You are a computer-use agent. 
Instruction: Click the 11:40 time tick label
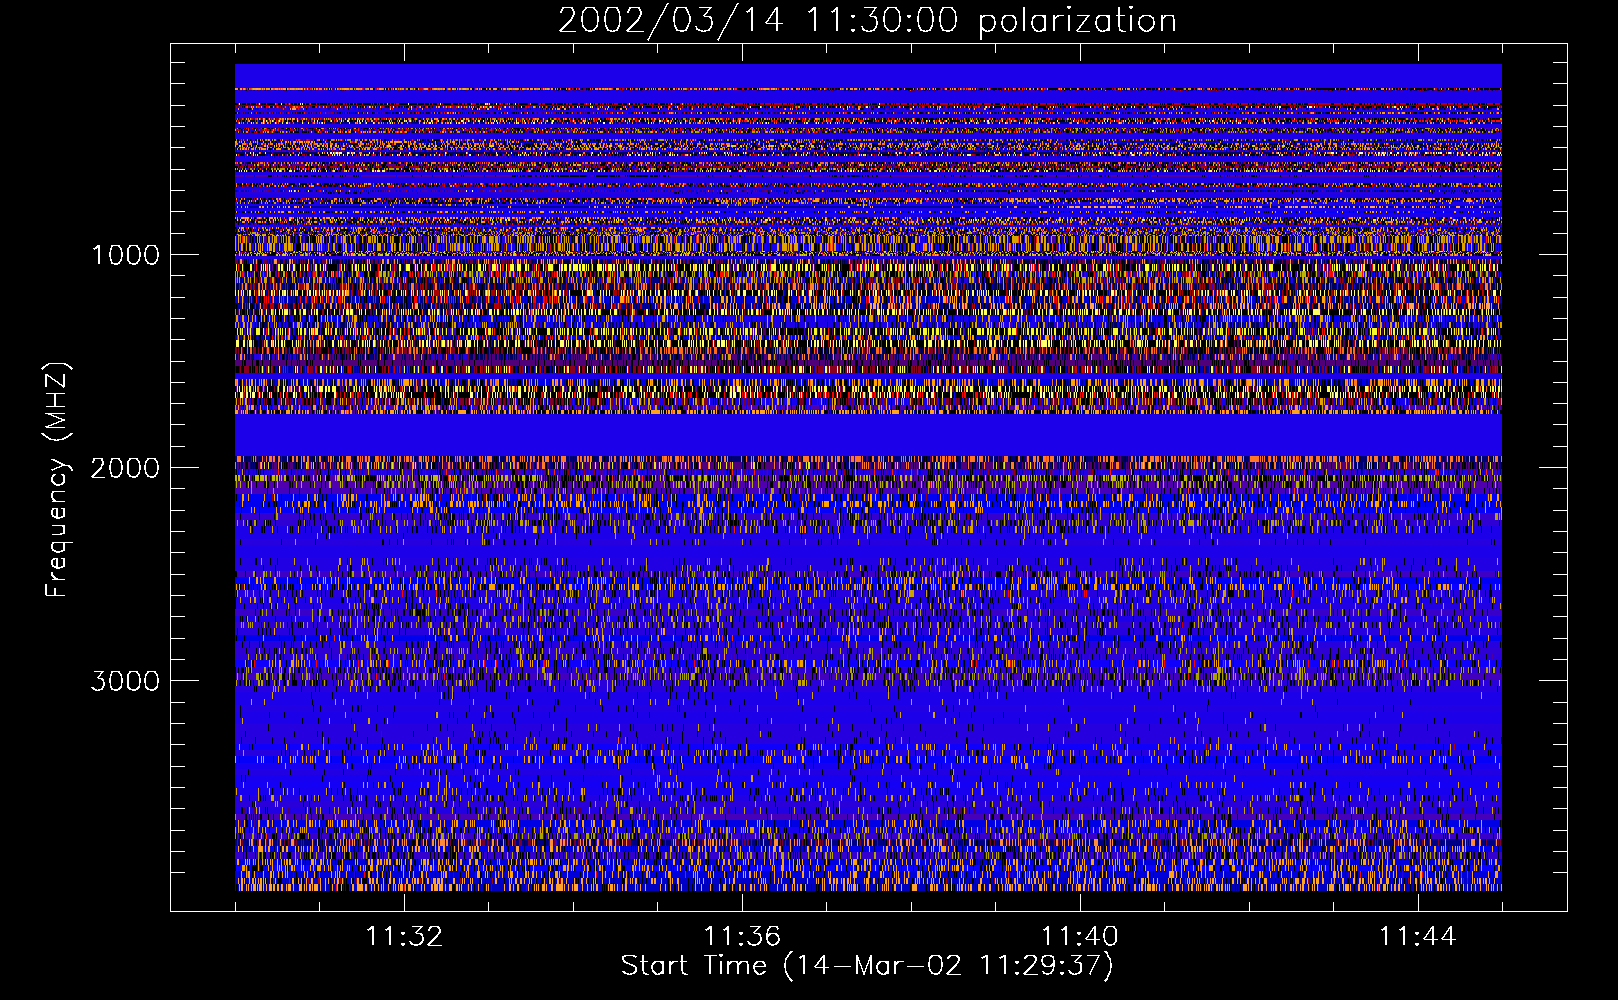1080,937
